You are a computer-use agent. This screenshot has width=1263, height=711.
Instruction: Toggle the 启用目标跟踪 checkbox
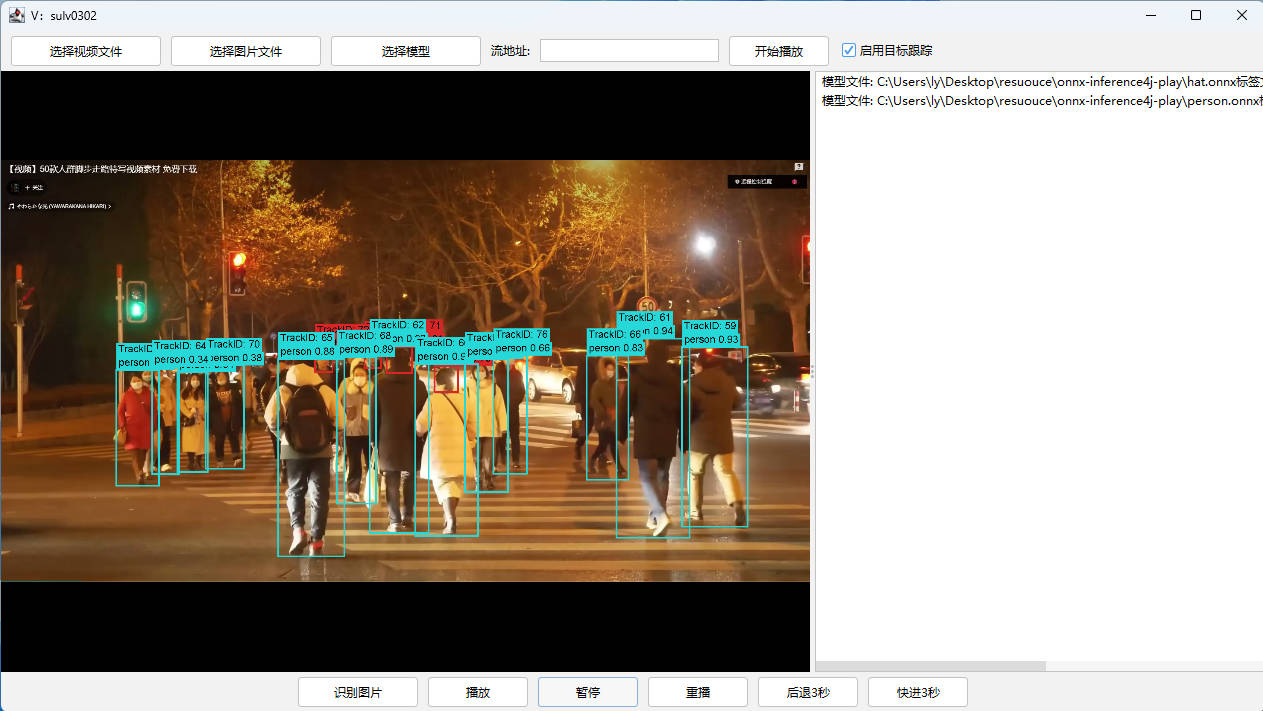(x=849, y=50)
